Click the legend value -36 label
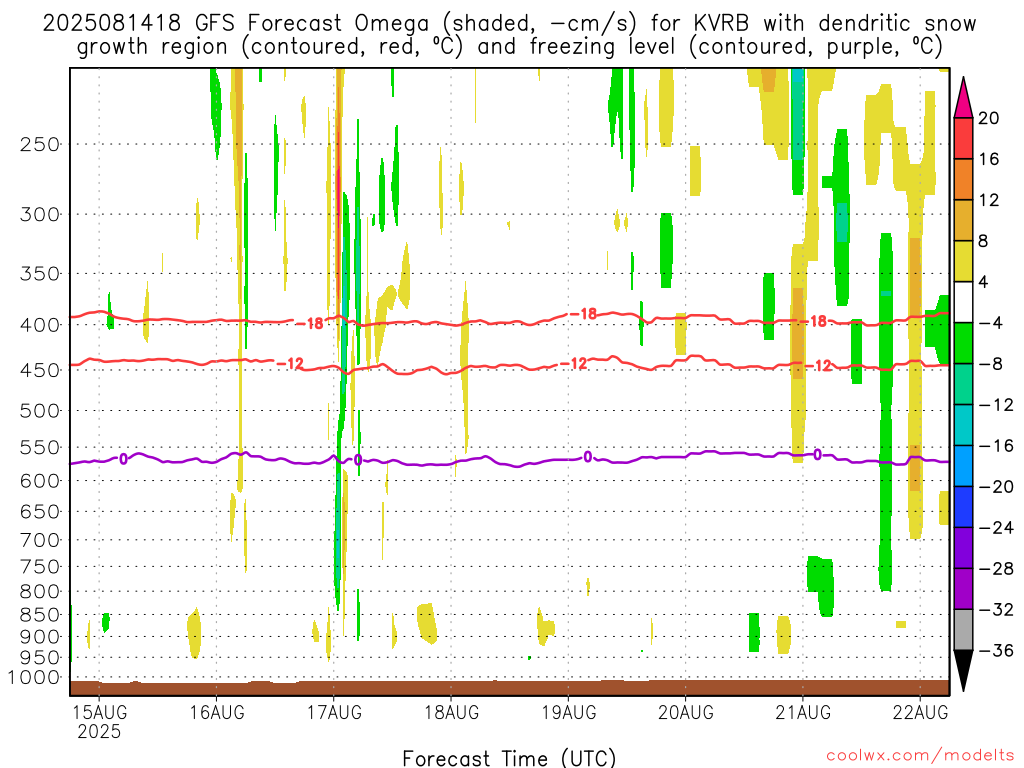1024x768 pixels. tap(996, 650)
